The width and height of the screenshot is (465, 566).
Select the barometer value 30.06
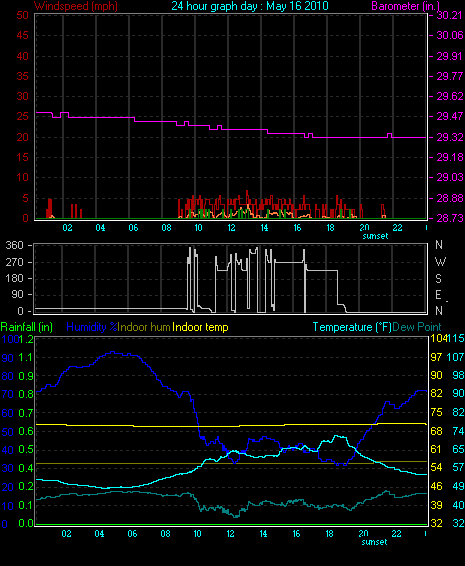click(450, 35)
